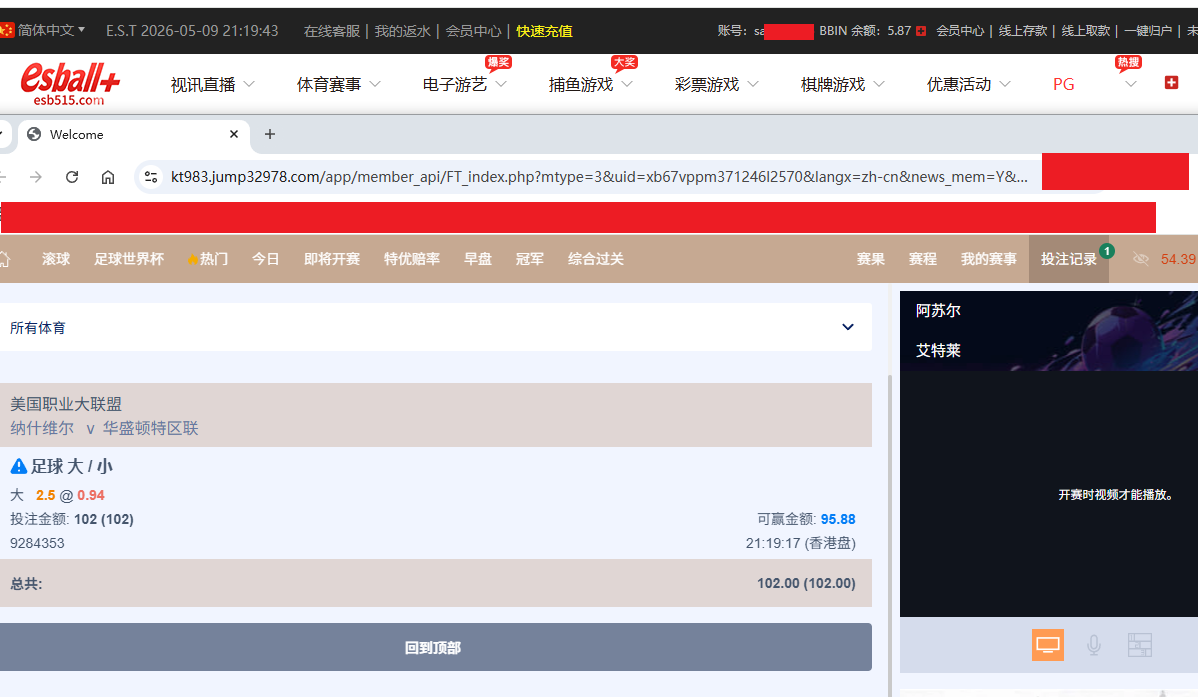The image size is (1198, 697).
Task: Switch to the 特优赔率 tab
Action: click(x=412, y=259)
